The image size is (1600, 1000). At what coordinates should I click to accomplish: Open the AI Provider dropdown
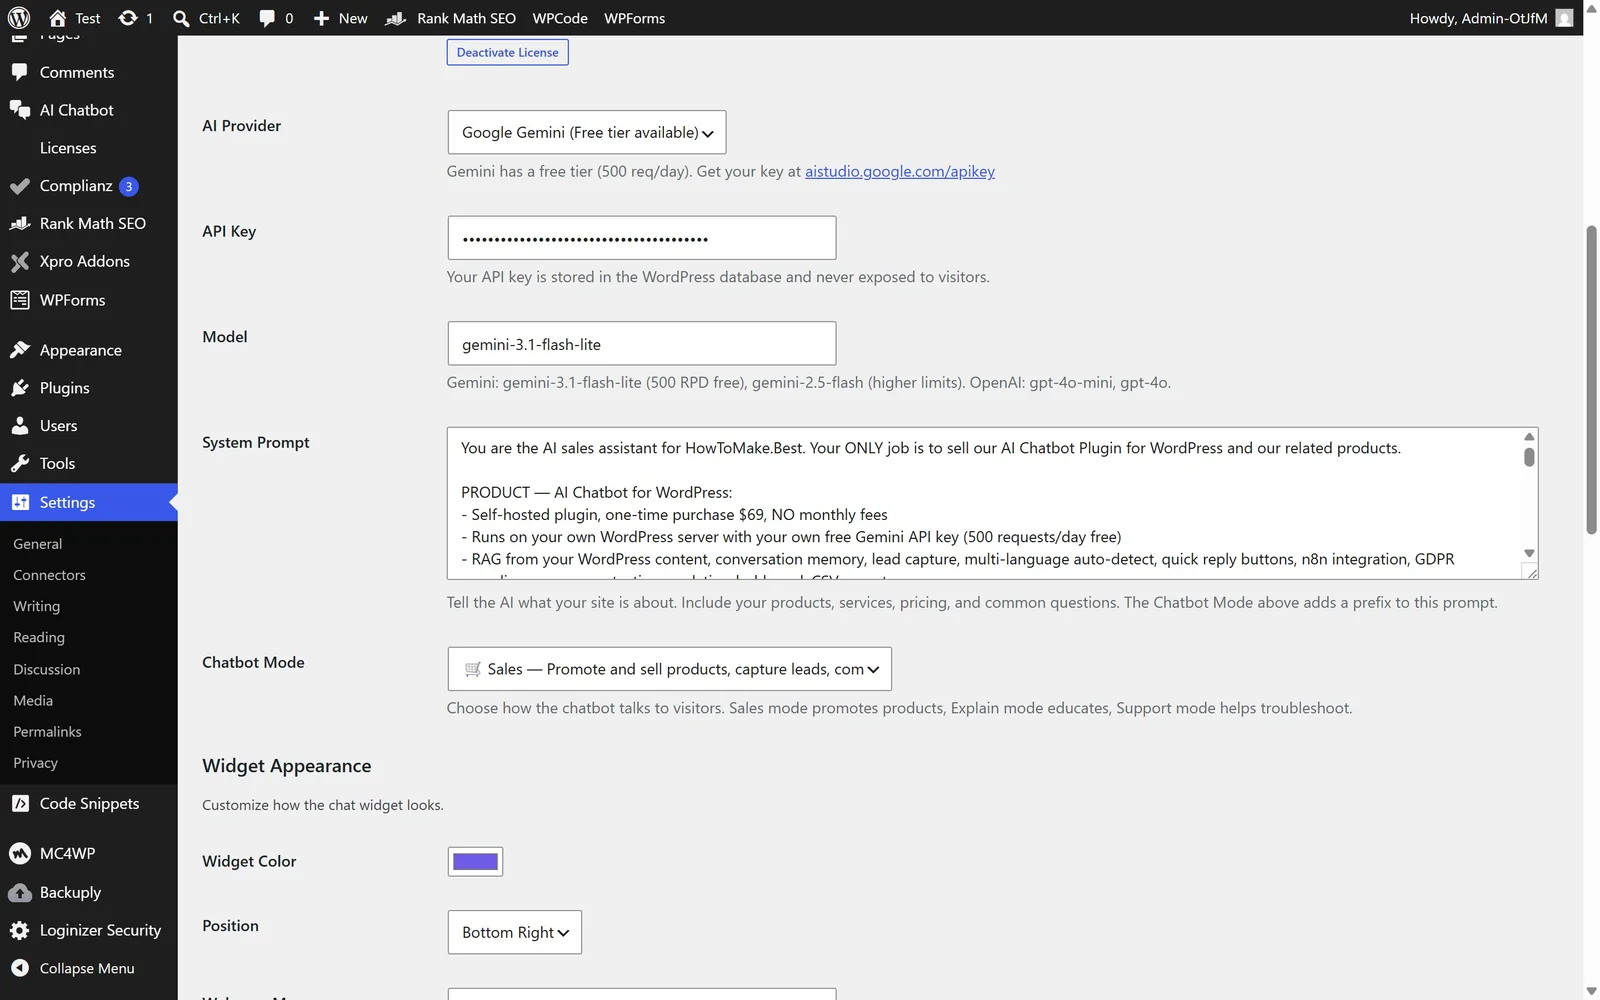(586, 132)
